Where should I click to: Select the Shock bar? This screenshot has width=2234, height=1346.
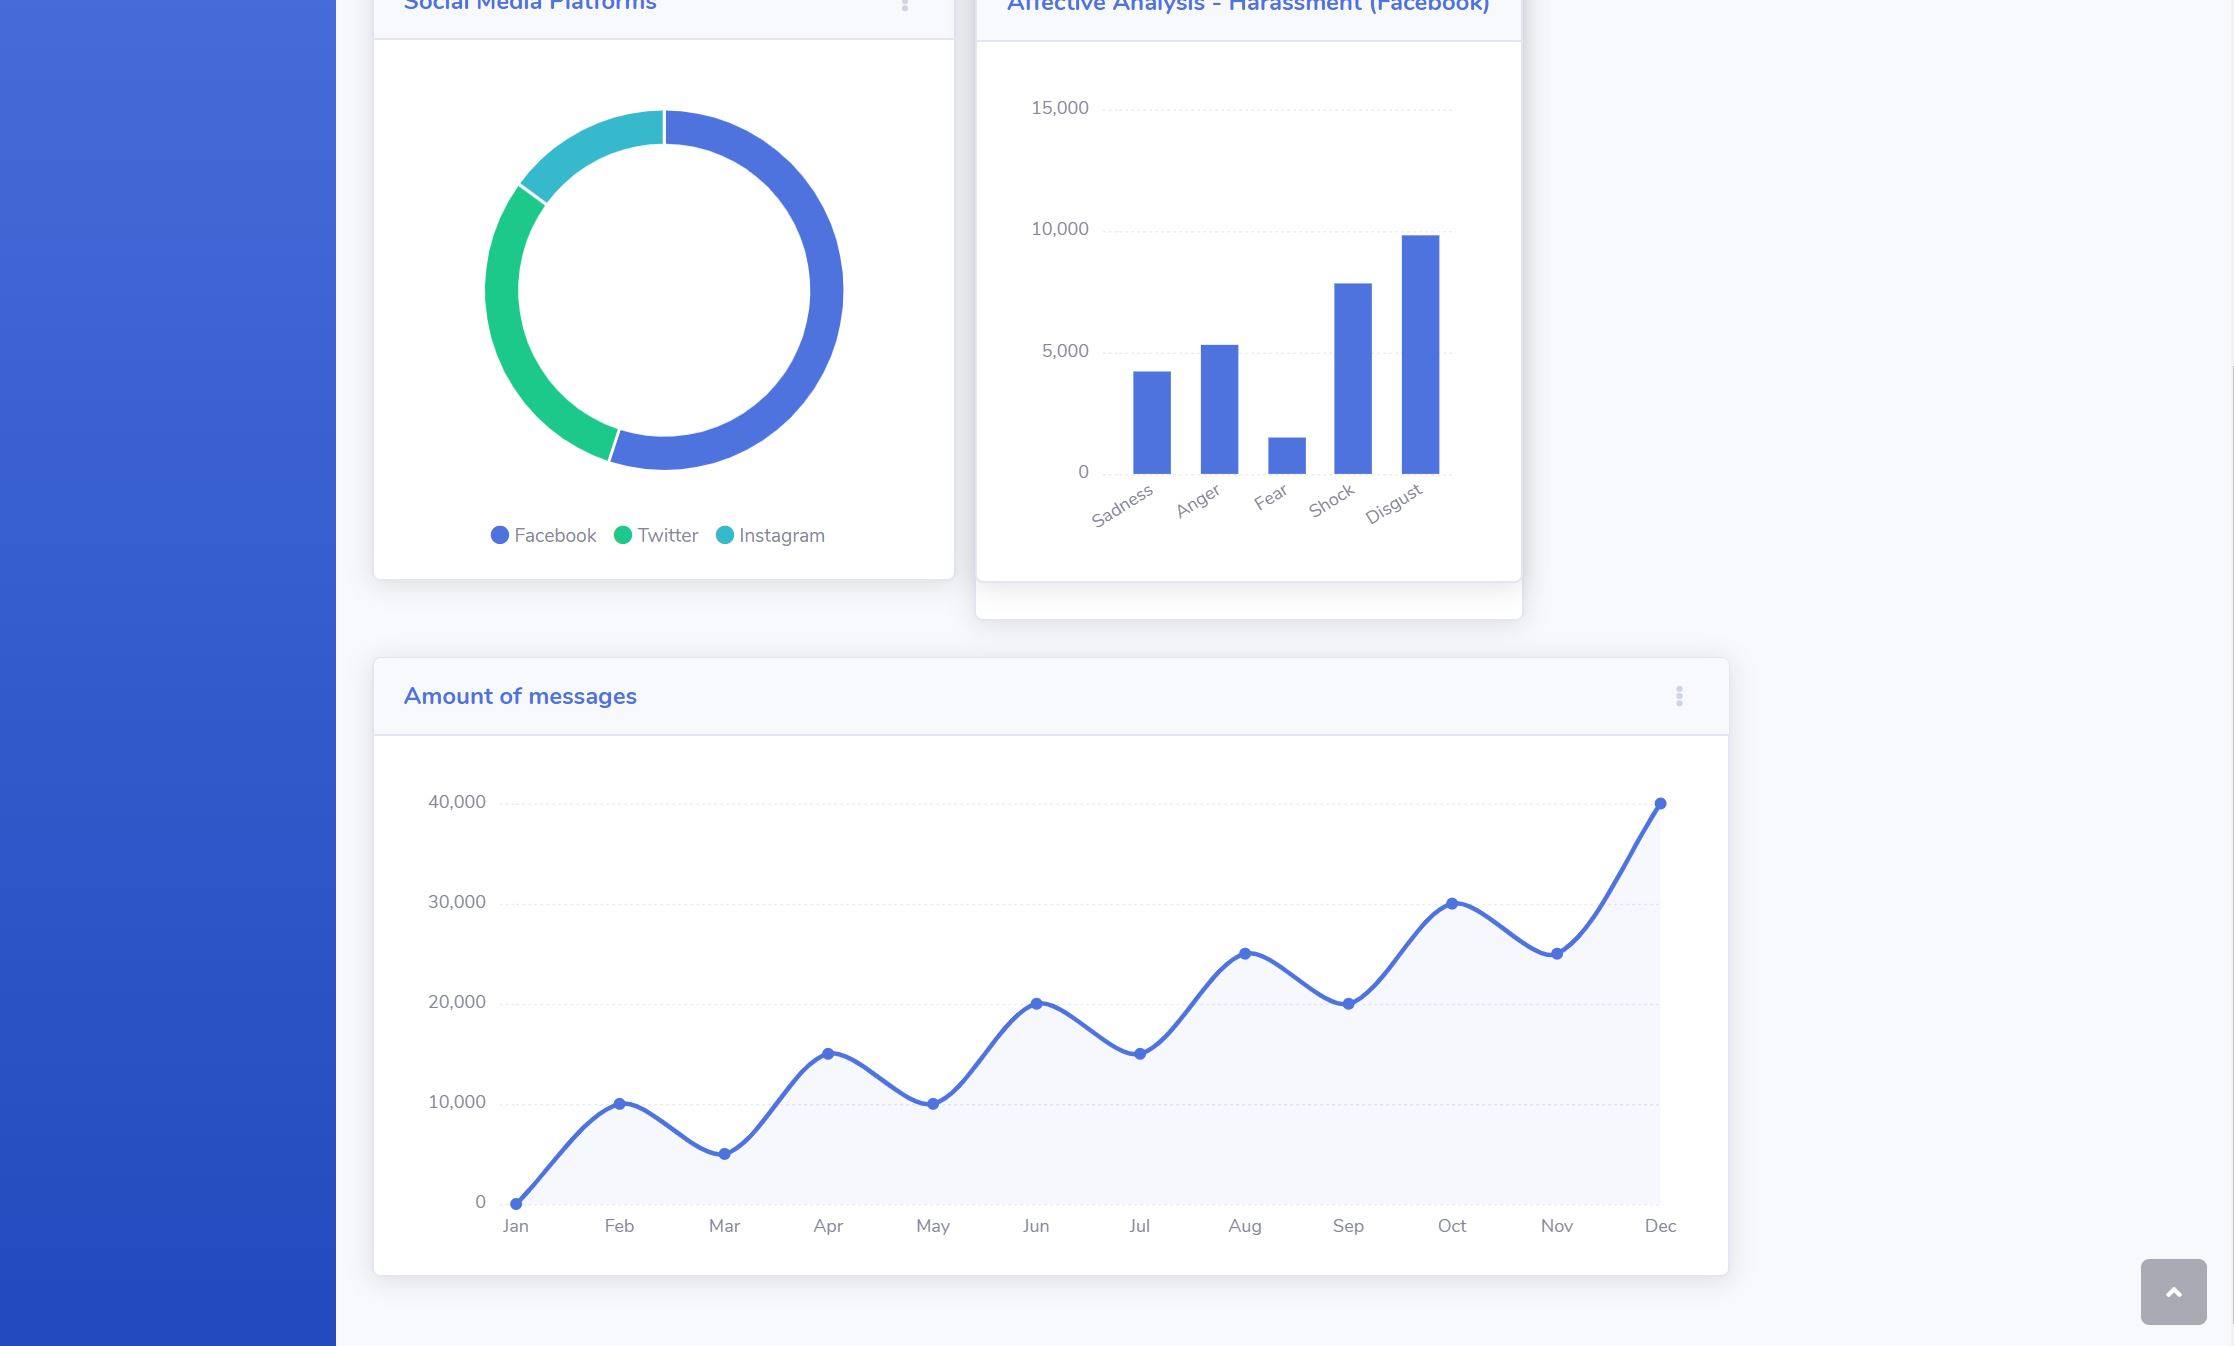tap(1352, 378)
